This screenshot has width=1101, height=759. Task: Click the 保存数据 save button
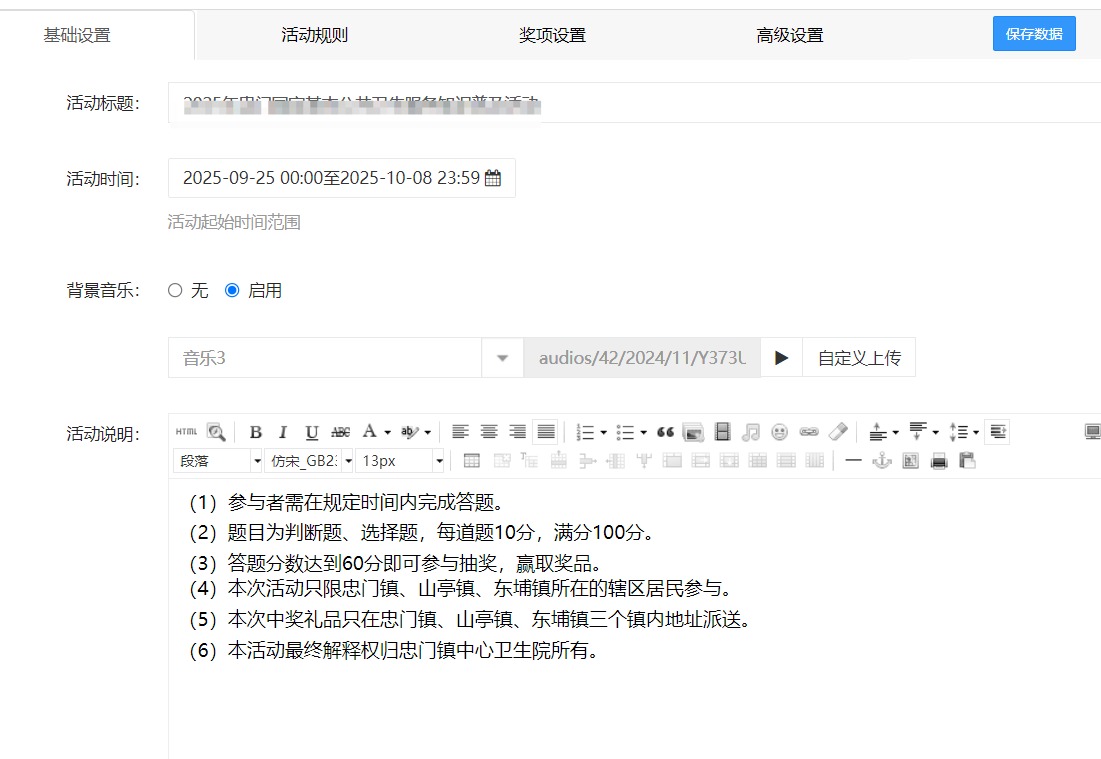(x=1034, y=33)
